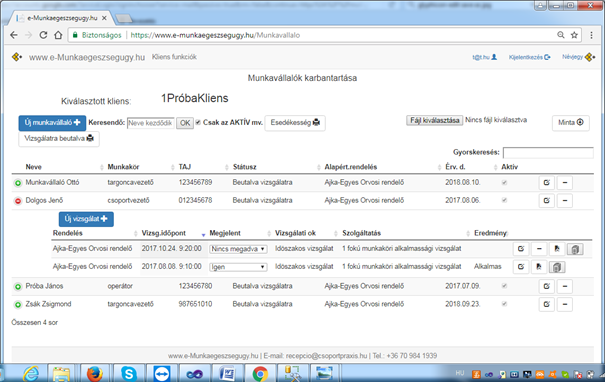Delete the 2017.10.24. 9:20:00 examination
The image size is (605, 382).
point(539,249)
